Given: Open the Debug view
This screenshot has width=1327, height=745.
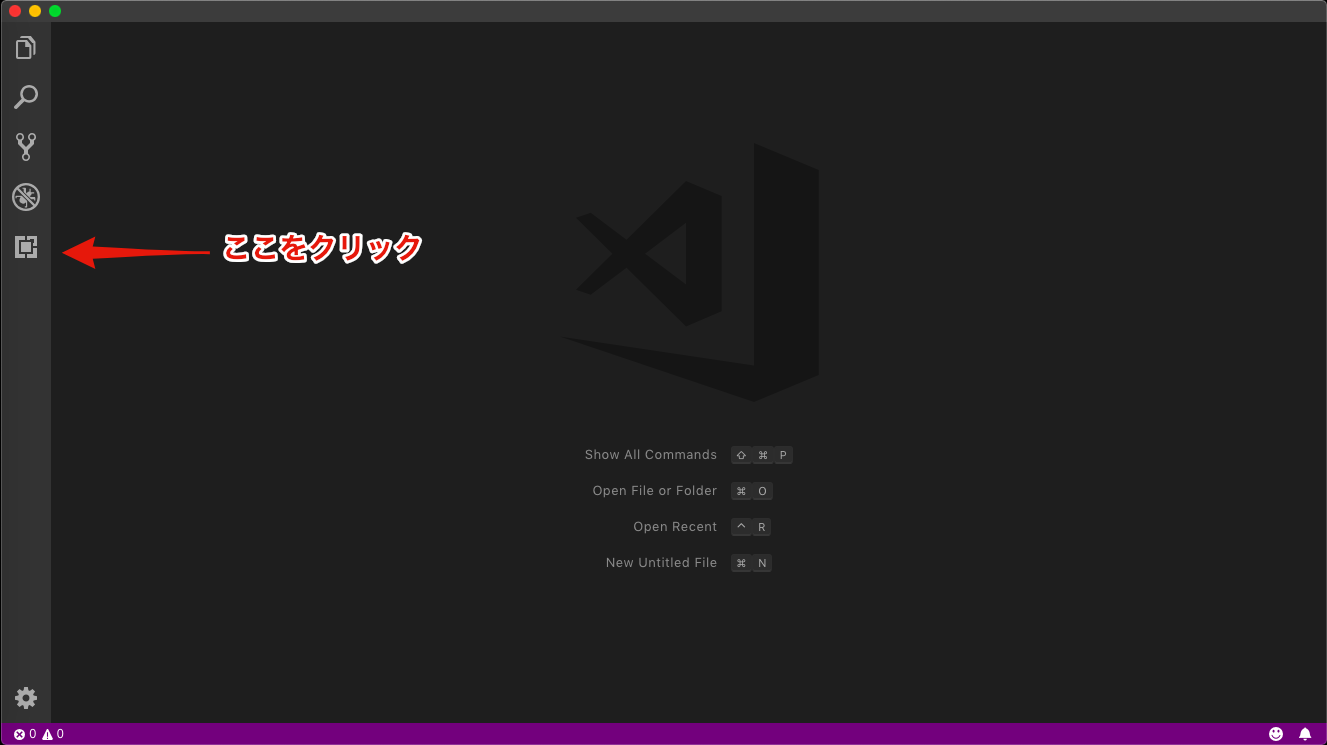Looking at the screenshot, I should pos(26,197).
